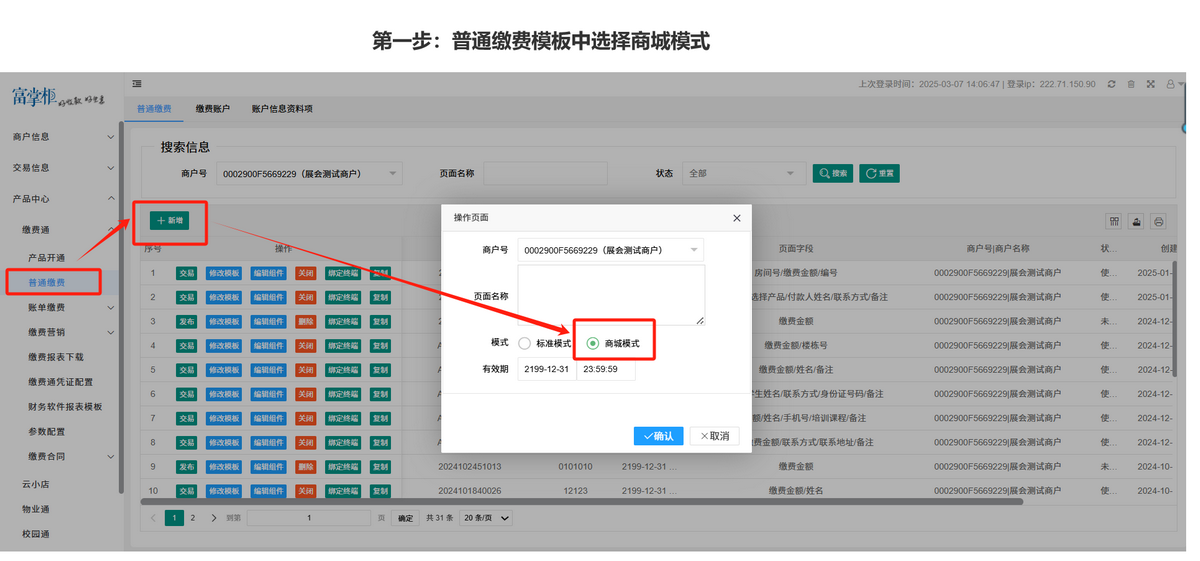Image resolution: width=1200 pixels, height=561 pixels.
Task: Click the 页面名称 textarea in the dialog
Action: coord(611,295)
